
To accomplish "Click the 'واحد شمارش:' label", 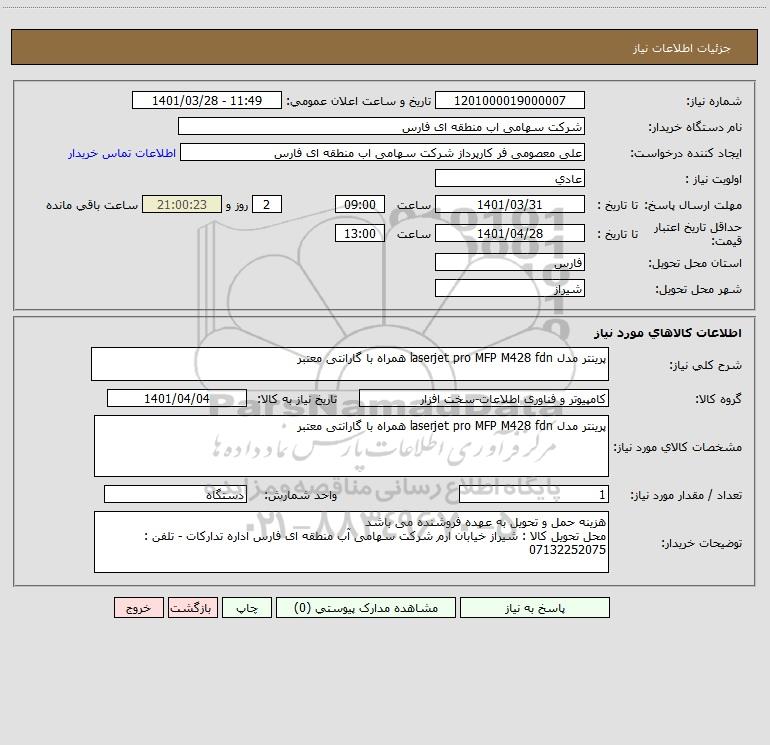I will coord(301,496).
